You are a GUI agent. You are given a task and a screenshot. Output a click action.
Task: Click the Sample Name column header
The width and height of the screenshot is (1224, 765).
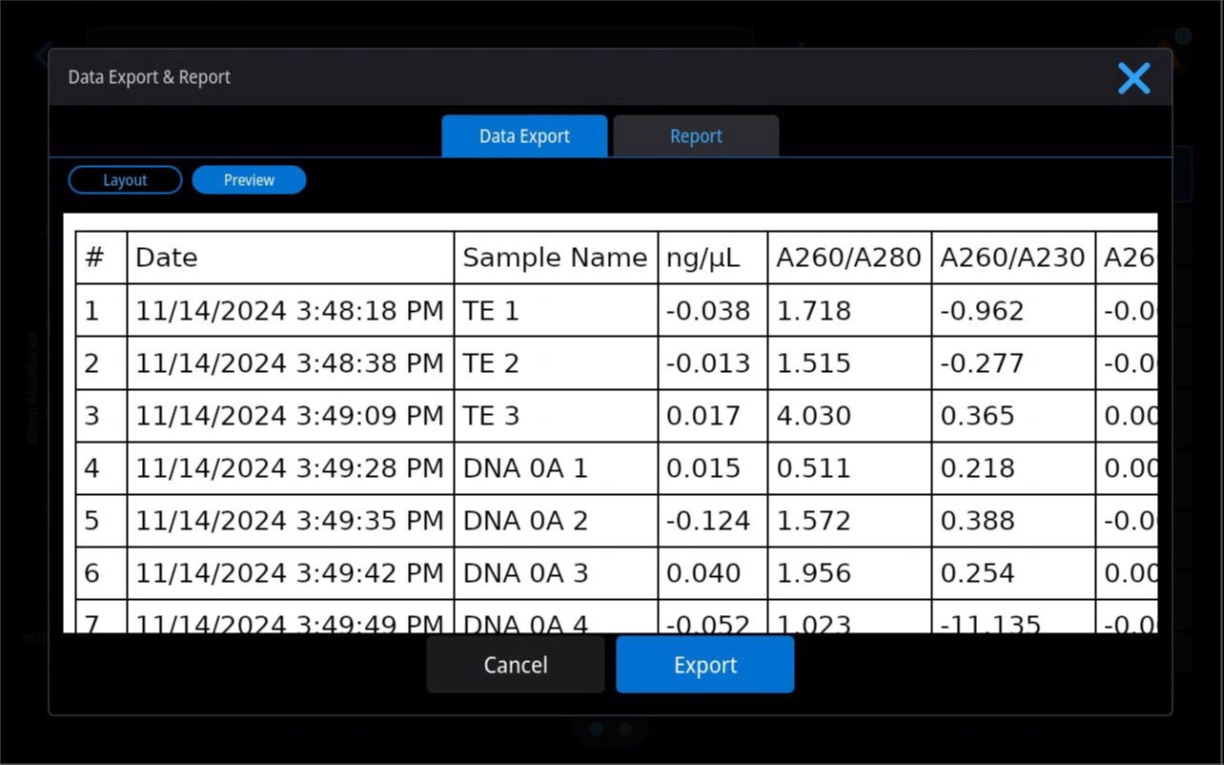click(x=556, y=257)
